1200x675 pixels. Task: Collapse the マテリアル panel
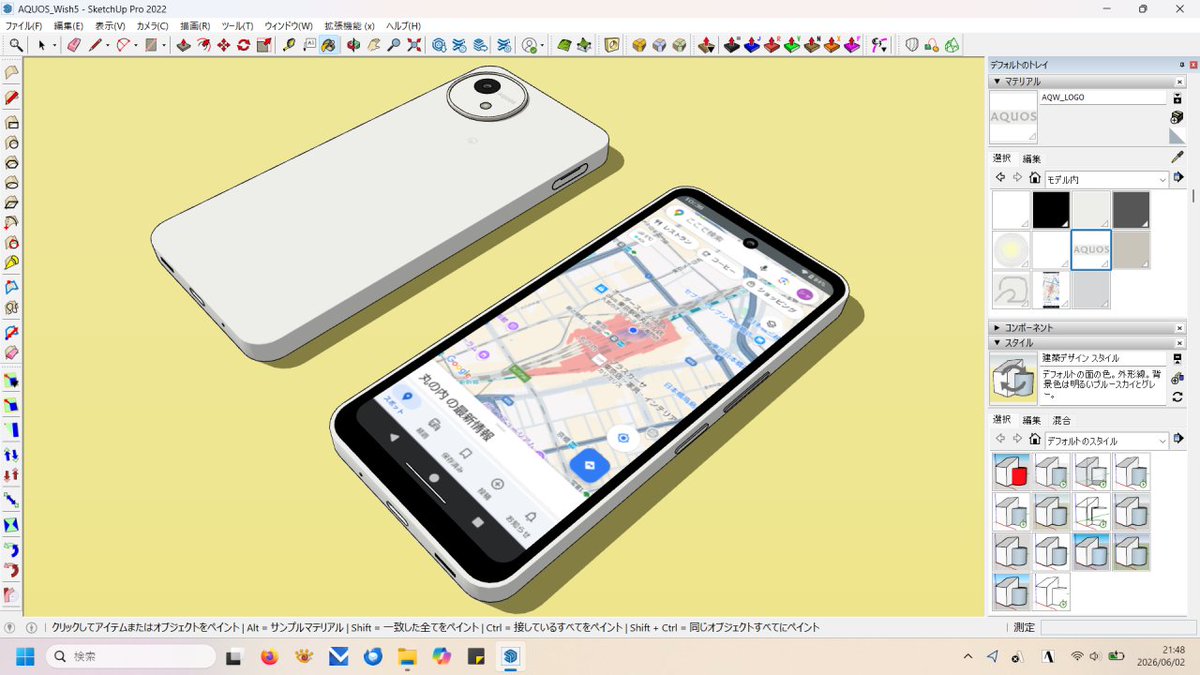click(996, 81)
